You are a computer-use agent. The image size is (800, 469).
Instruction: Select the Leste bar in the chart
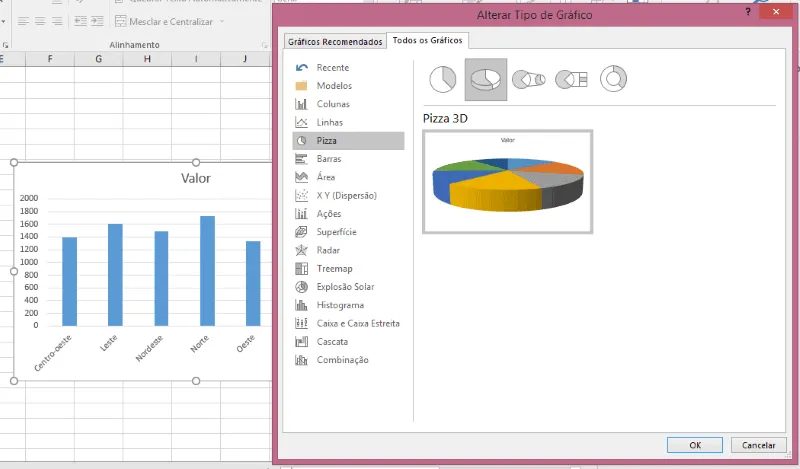point(115,275)
